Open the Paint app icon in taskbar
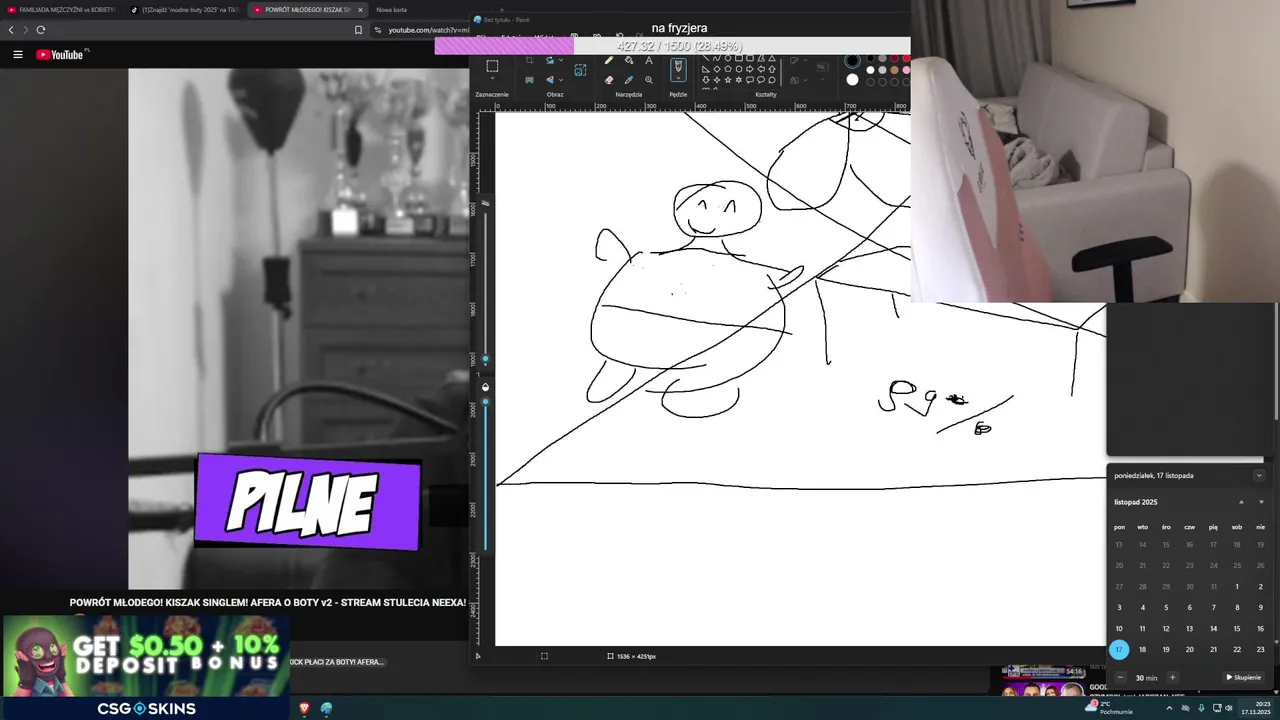Image resolution: width=1280 pixels, height=720 pixels. (326, 708)
